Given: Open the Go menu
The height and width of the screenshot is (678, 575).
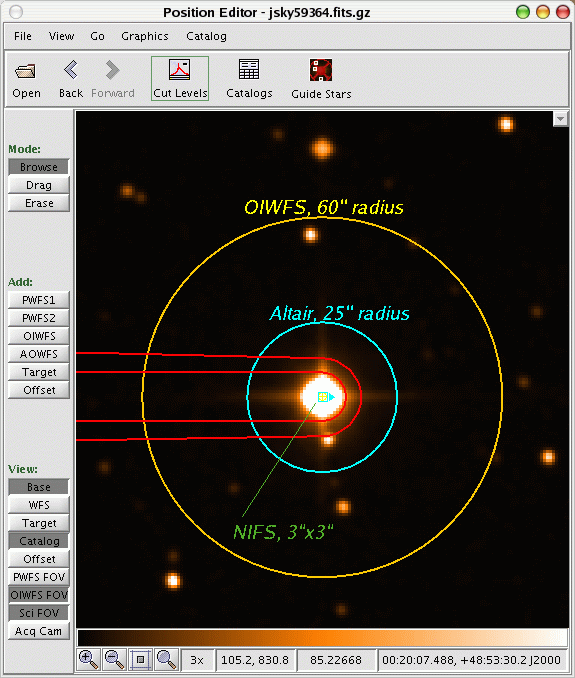Looking at the screenshot, I should (97, 36).
